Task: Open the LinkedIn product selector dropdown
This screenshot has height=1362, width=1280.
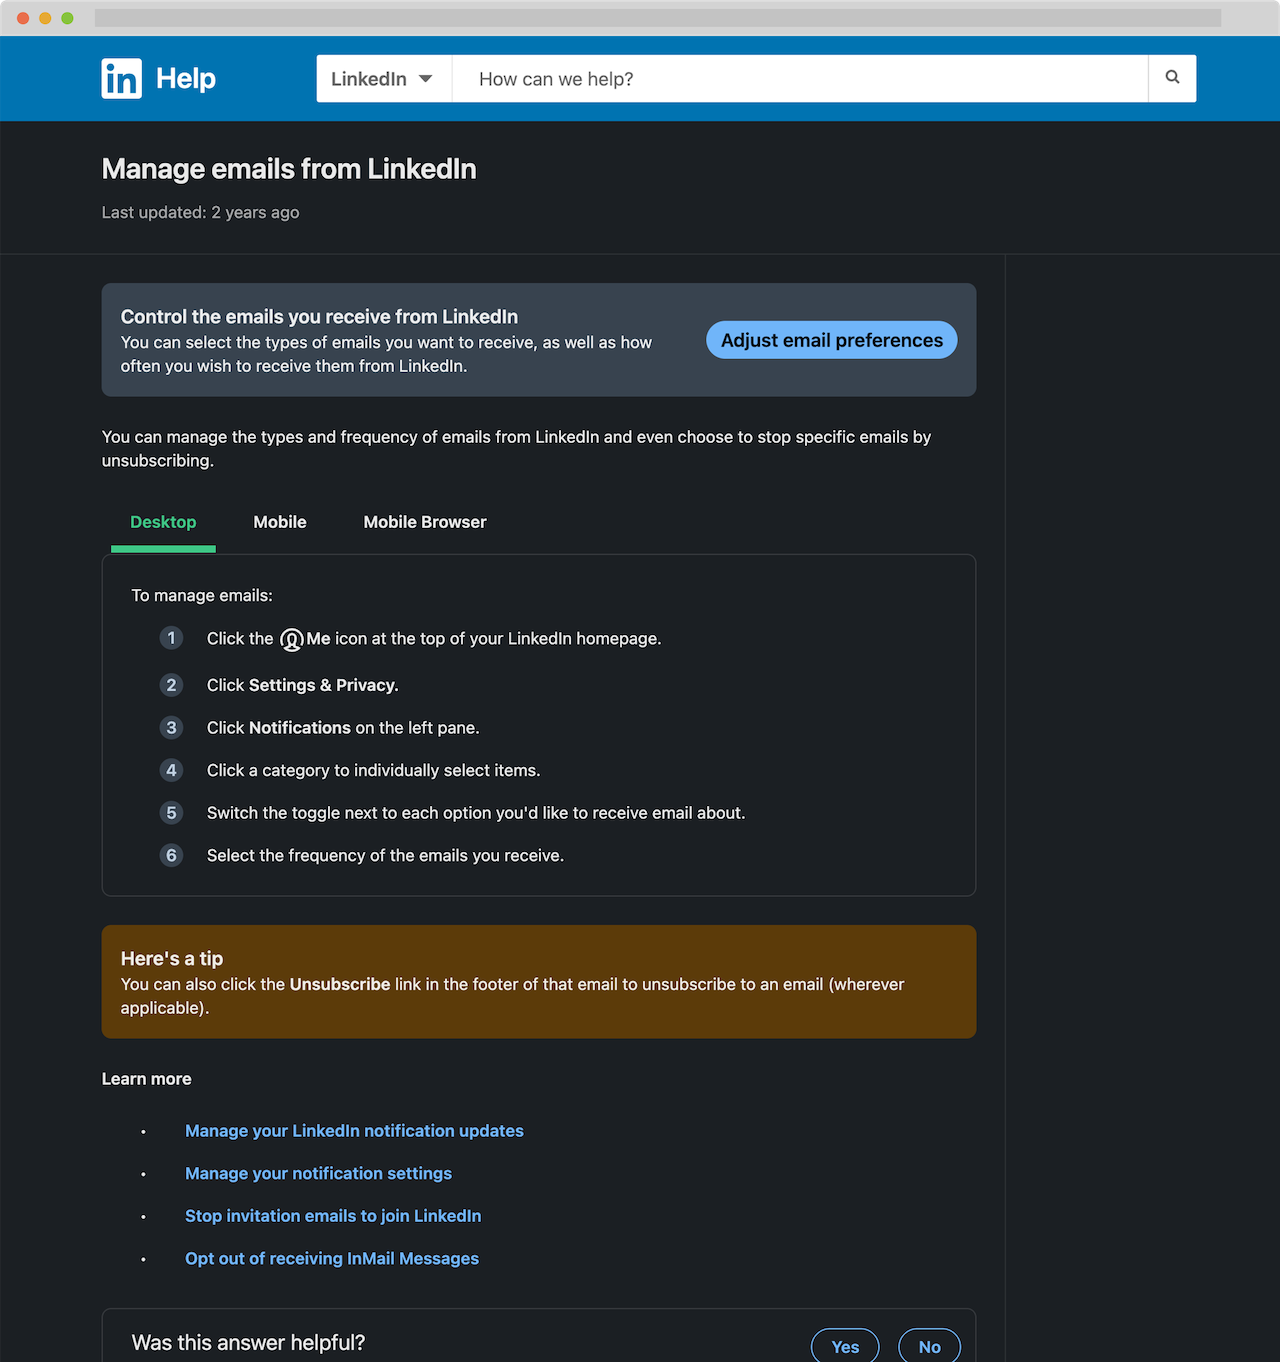Action: pyautogui.click(x=383, y=78)
